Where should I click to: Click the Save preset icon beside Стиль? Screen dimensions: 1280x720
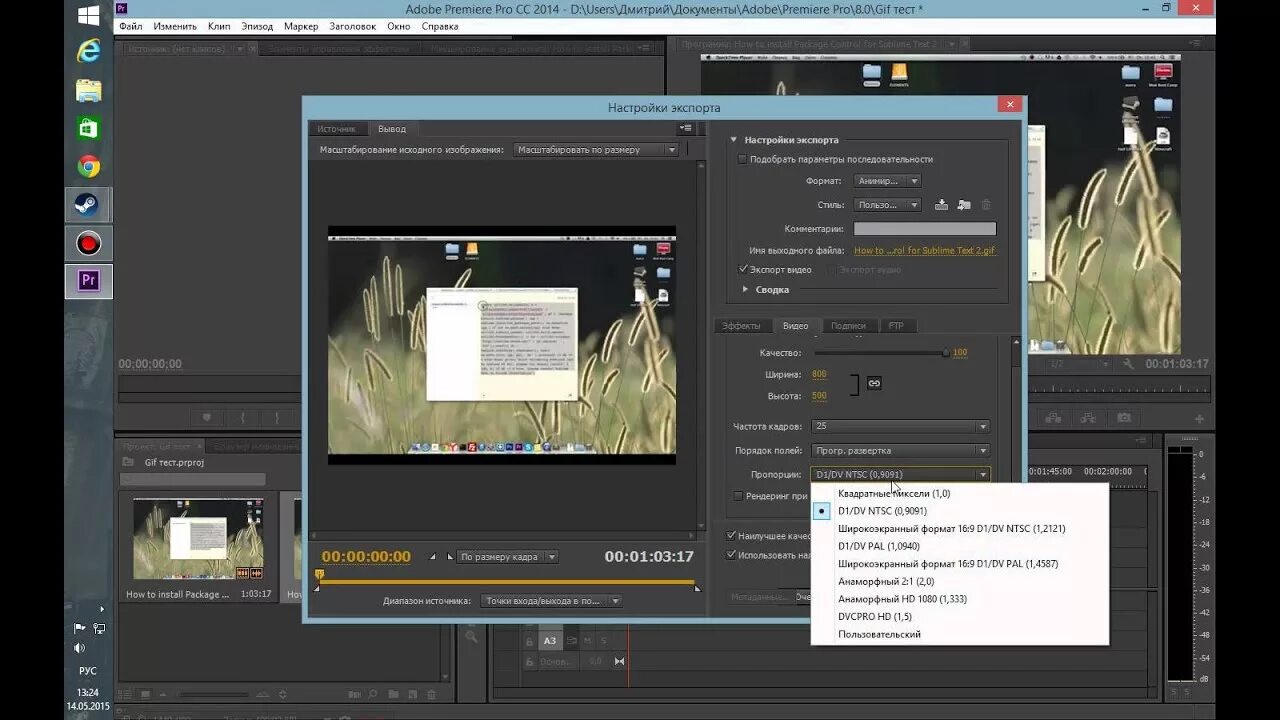[941, 205]
